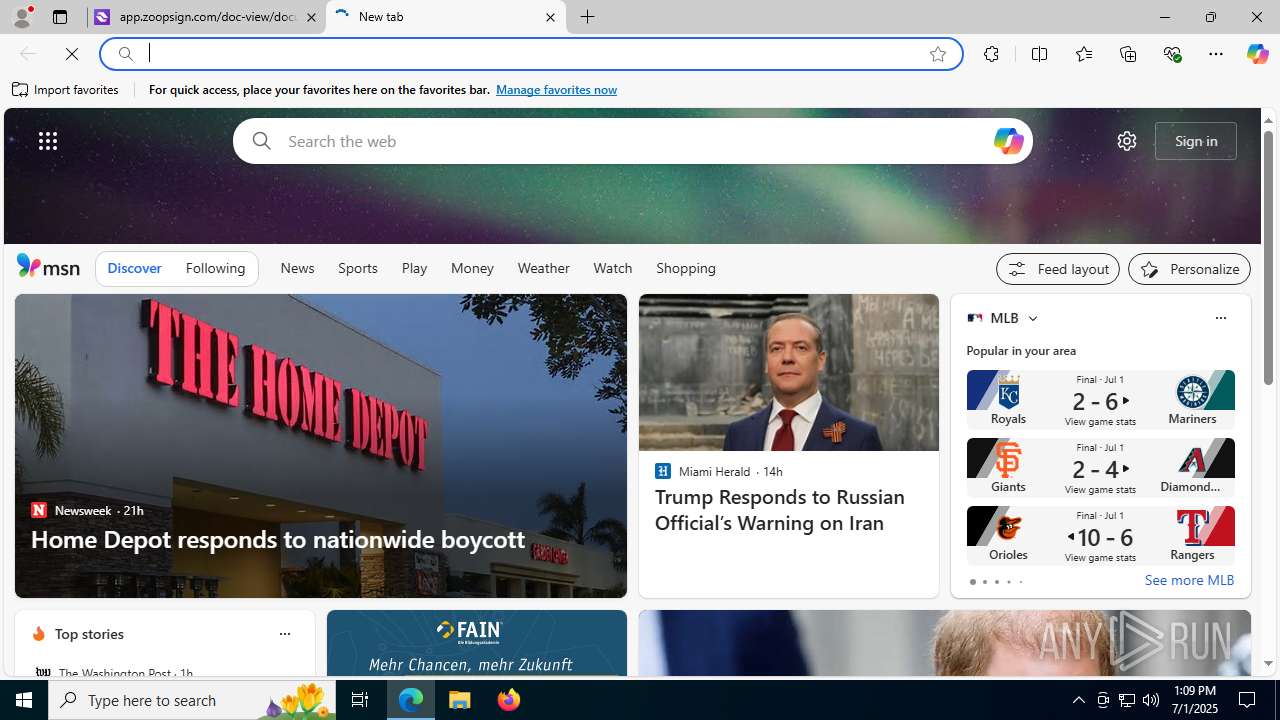This screenshot has width=1280, height=720.
Task: Click the Personalize button
Action: pyautogui.click(x=1189, y=269)
